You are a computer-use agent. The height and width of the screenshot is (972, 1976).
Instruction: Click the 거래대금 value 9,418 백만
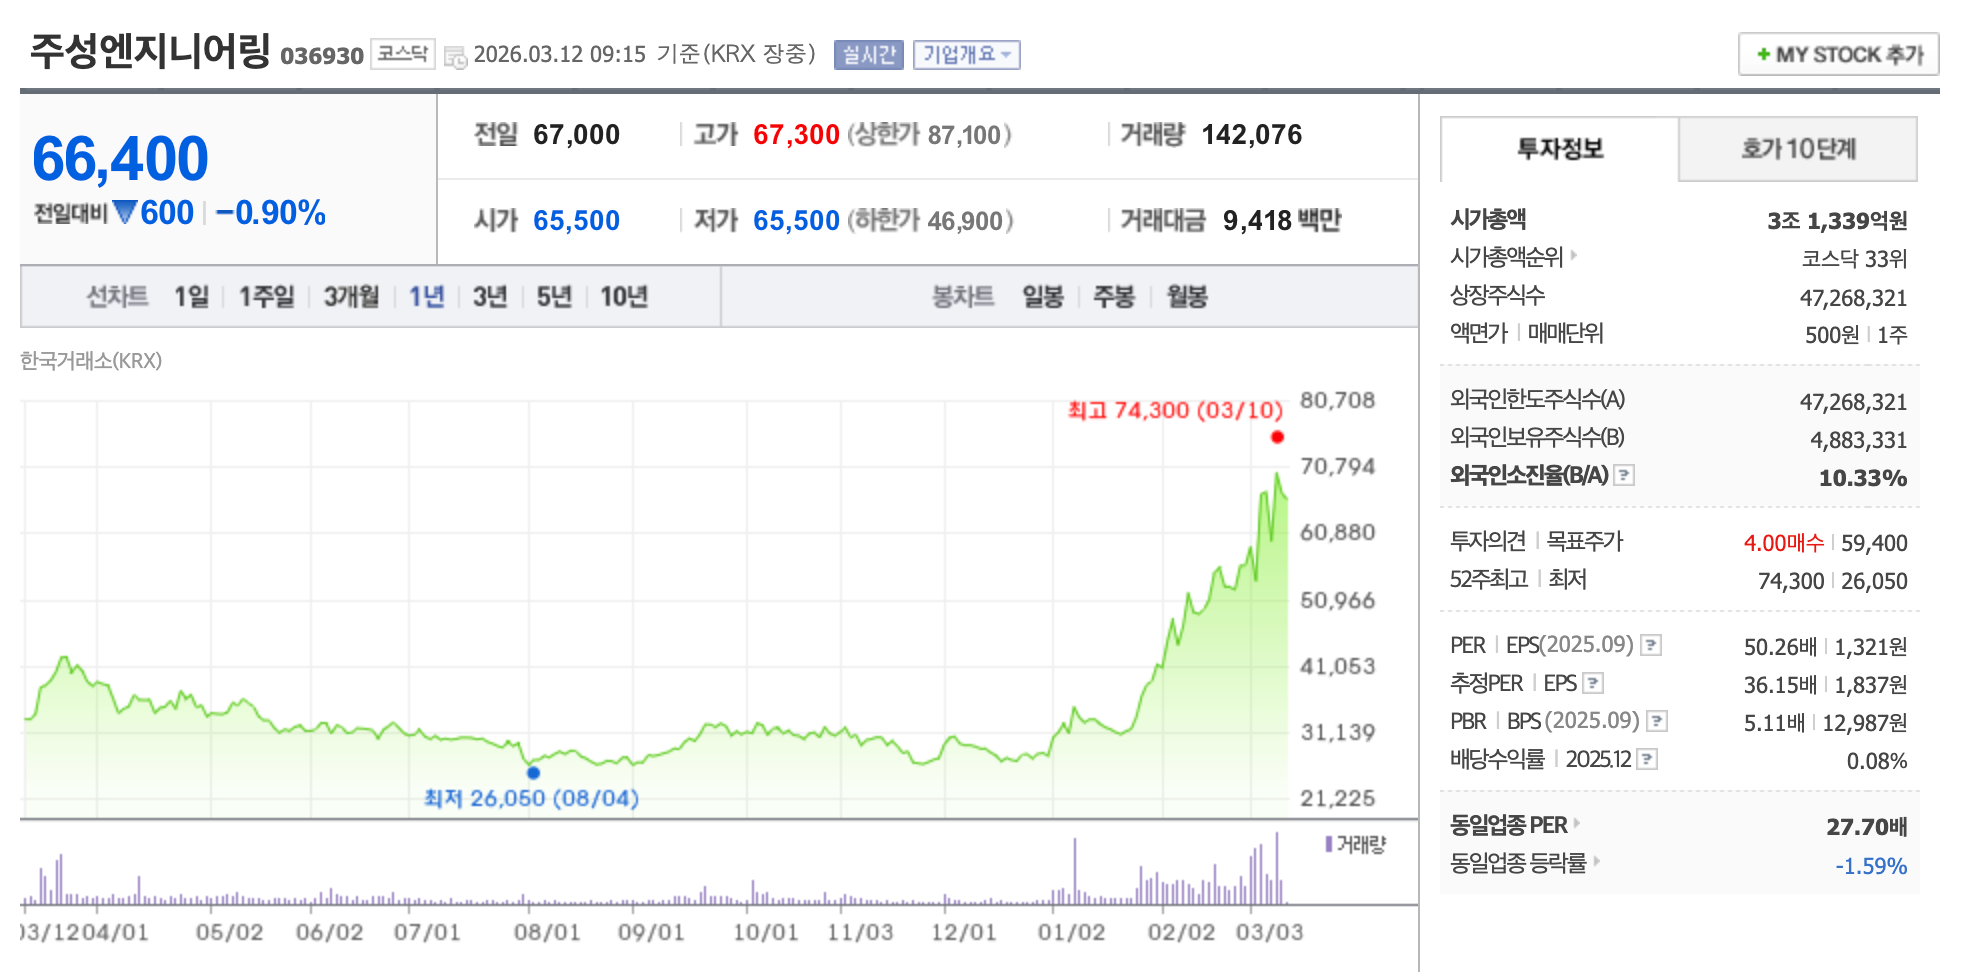coord(1282,221)
